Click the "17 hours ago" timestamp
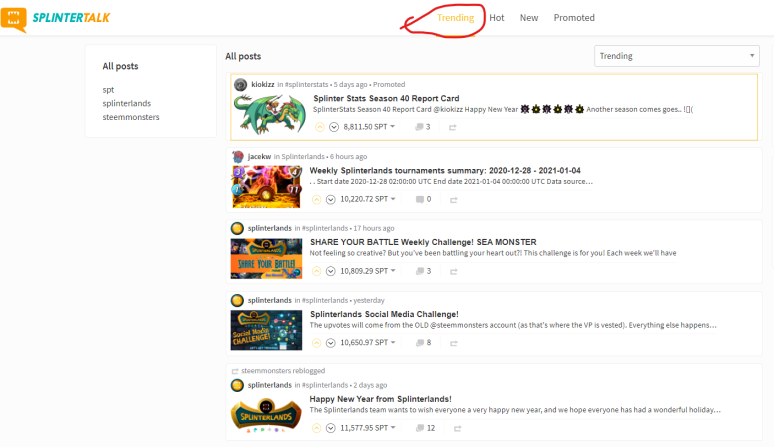The height and width of the screenshot is (447, 774). tap(374, 228)
